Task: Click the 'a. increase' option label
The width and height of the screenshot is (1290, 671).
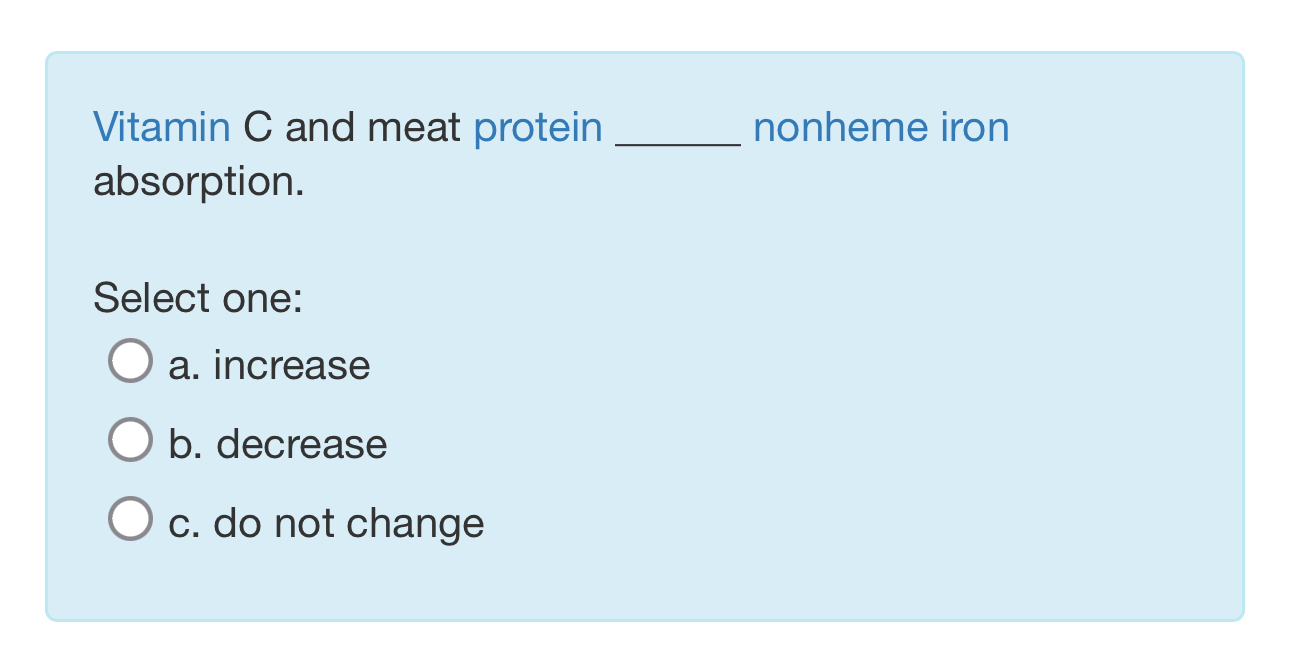Action: 268,364
